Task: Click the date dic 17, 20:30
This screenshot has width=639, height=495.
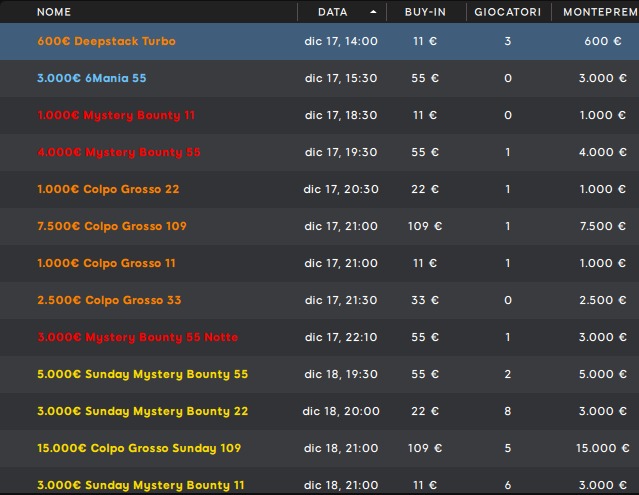Action: pos(341,189)
